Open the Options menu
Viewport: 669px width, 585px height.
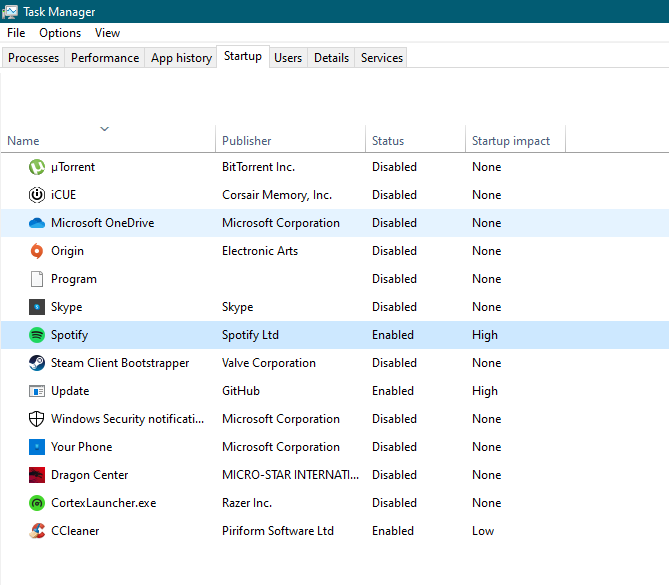(x=60, y=33)
